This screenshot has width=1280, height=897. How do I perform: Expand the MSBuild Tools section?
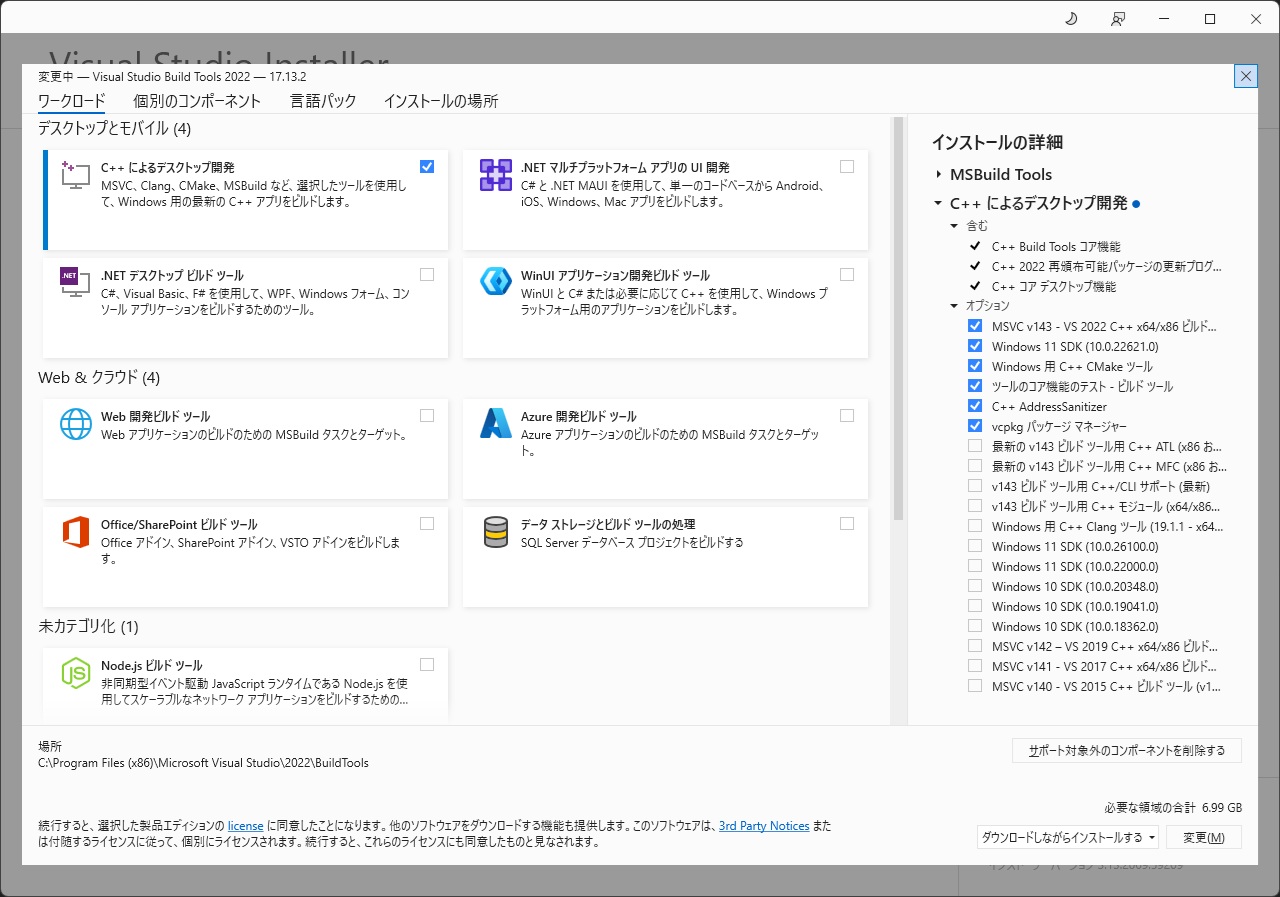[939, 175]
